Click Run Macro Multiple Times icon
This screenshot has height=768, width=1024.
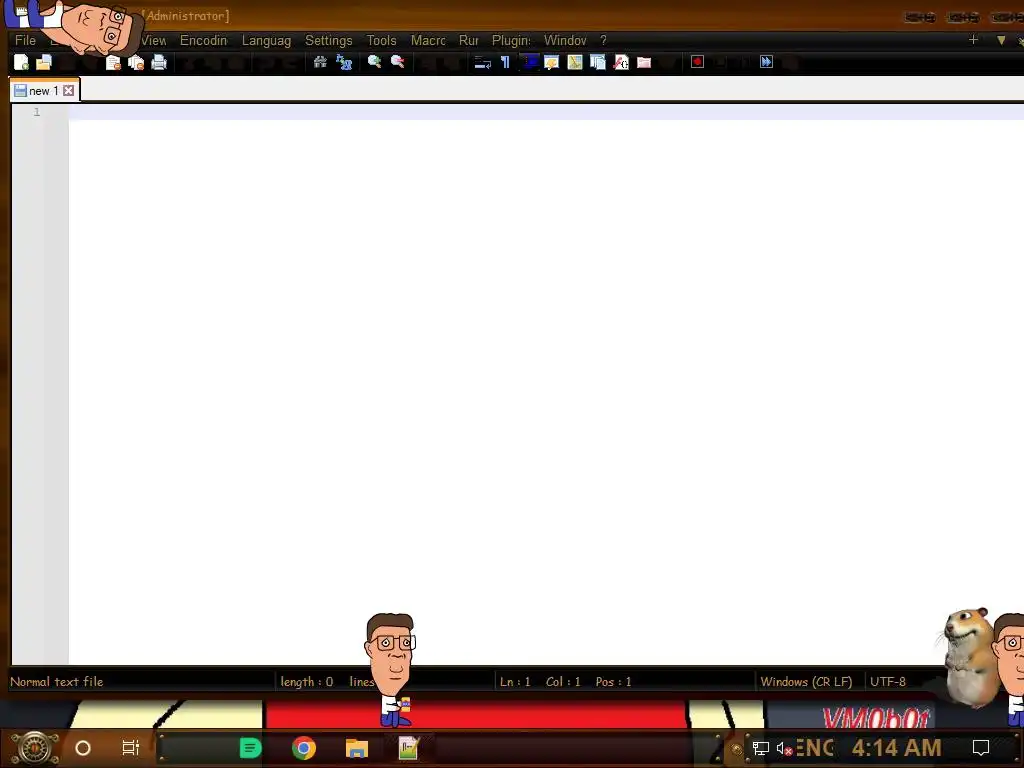767,62
